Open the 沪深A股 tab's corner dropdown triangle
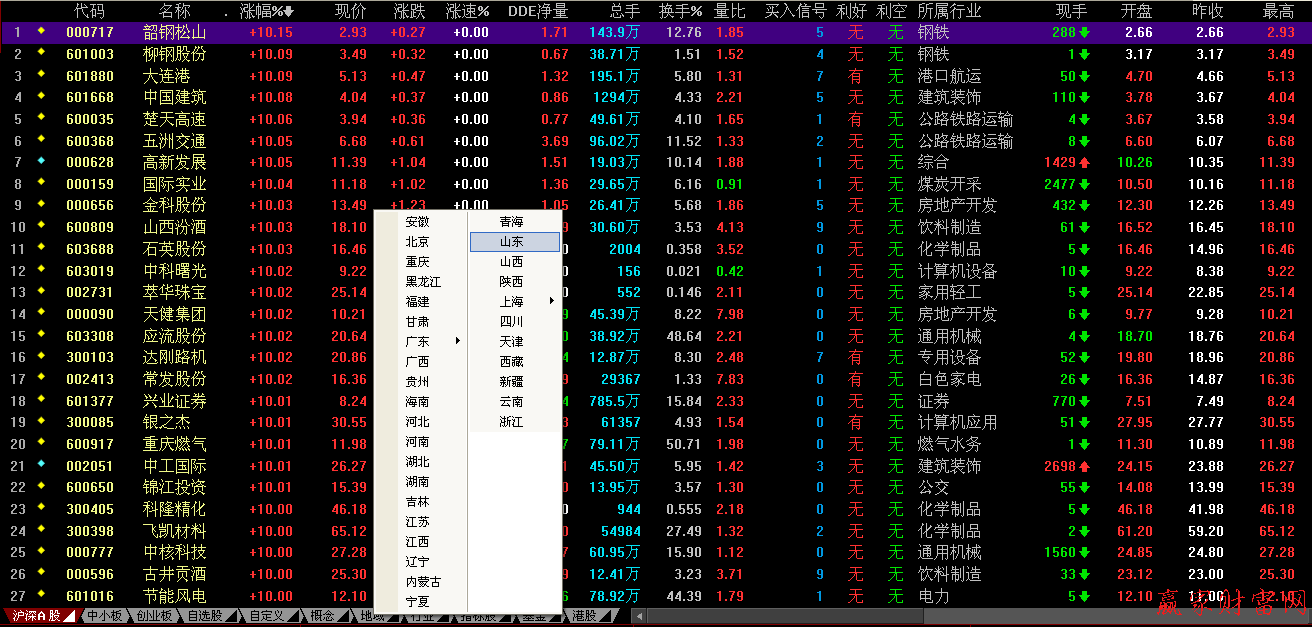Image resolution: width=1312 pixels, height=627 pixels. click(x=69, y=617)
